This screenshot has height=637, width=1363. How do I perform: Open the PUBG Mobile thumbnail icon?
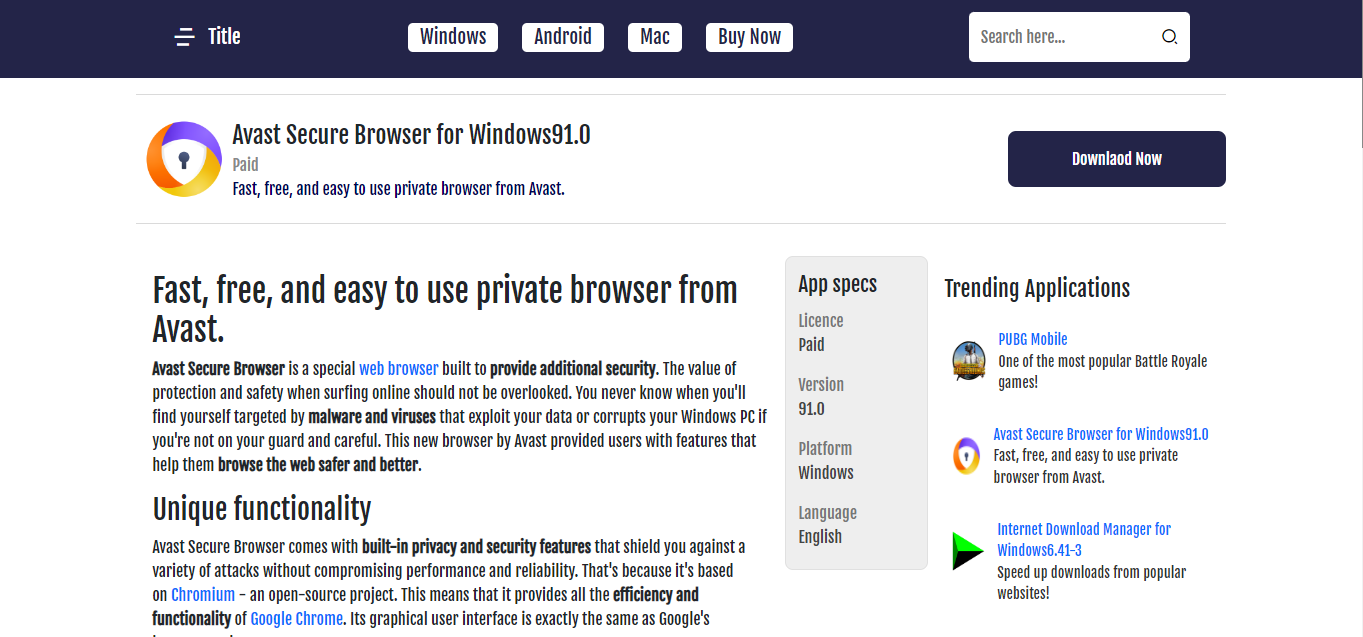pos(968,361)
